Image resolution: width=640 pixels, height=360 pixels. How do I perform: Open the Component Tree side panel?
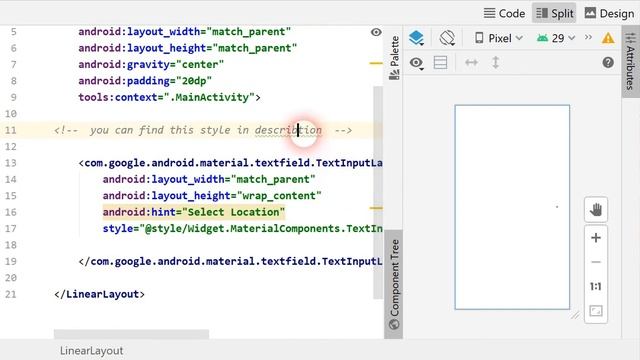[394, 284]
